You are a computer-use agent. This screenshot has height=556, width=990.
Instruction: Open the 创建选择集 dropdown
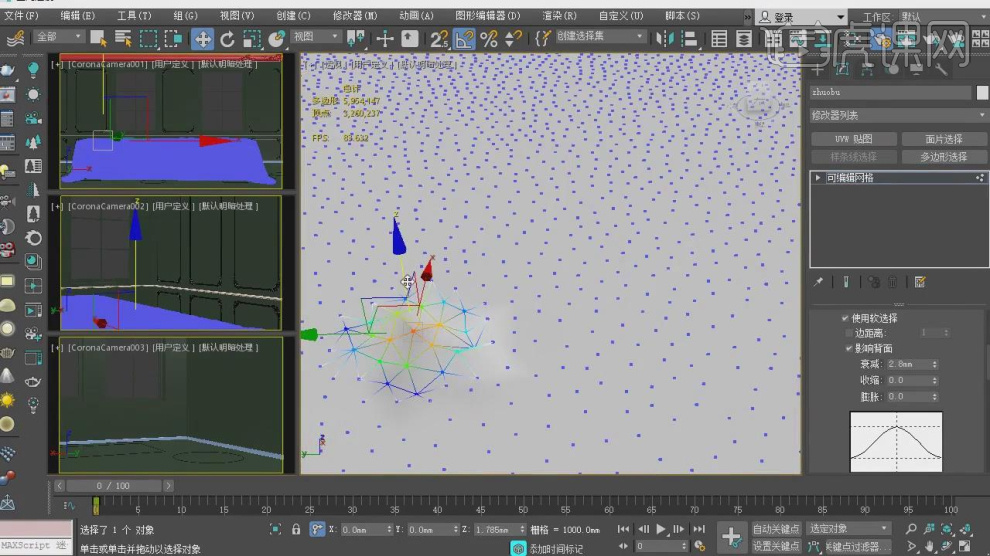[x=601, y=38]
